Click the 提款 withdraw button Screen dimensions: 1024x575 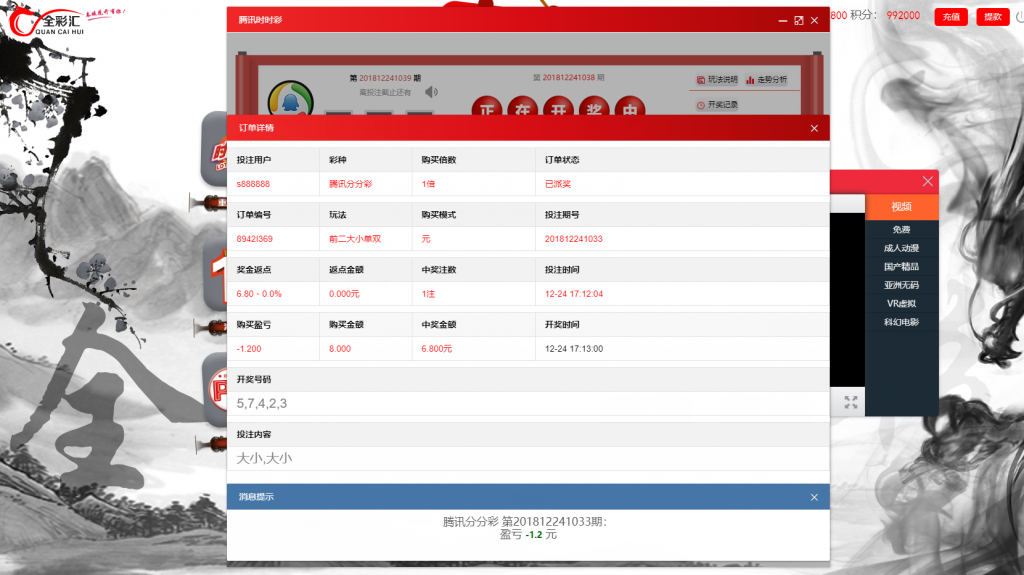tap(991, 17)
